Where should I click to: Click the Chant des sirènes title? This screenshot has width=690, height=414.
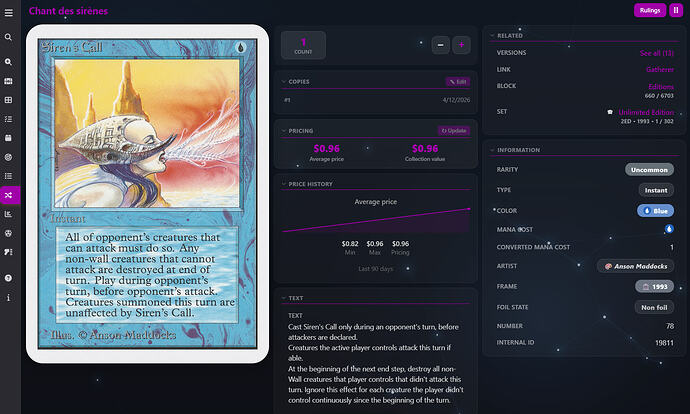pos(68,11)
